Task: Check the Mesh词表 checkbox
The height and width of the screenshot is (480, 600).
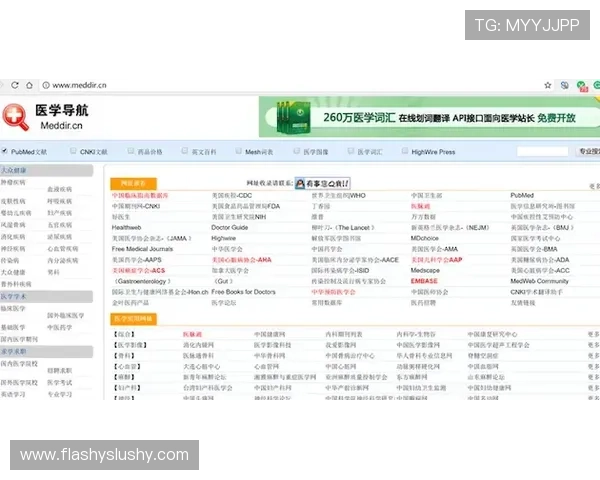Action: [239, 151]
